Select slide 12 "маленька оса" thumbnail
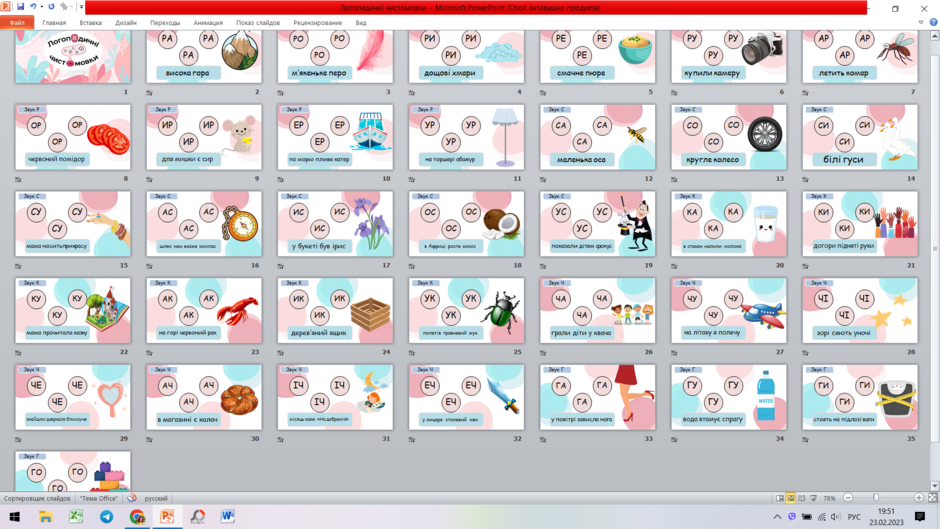The image size is (940, 529). click(x=597, y=137)
